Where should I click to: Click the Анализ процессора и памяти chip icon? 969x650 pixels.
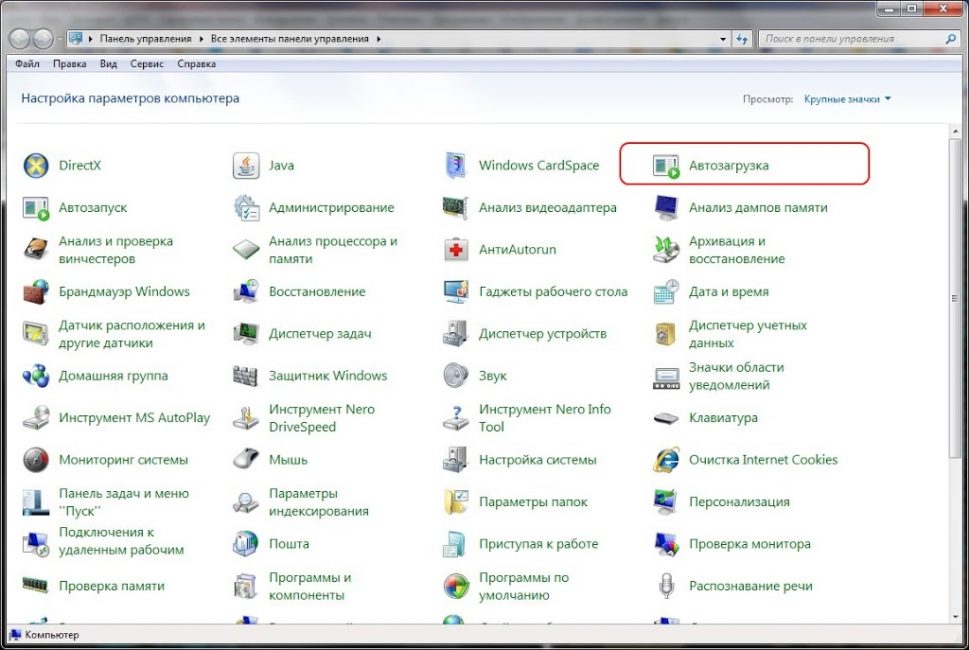[x=246, y=250]
